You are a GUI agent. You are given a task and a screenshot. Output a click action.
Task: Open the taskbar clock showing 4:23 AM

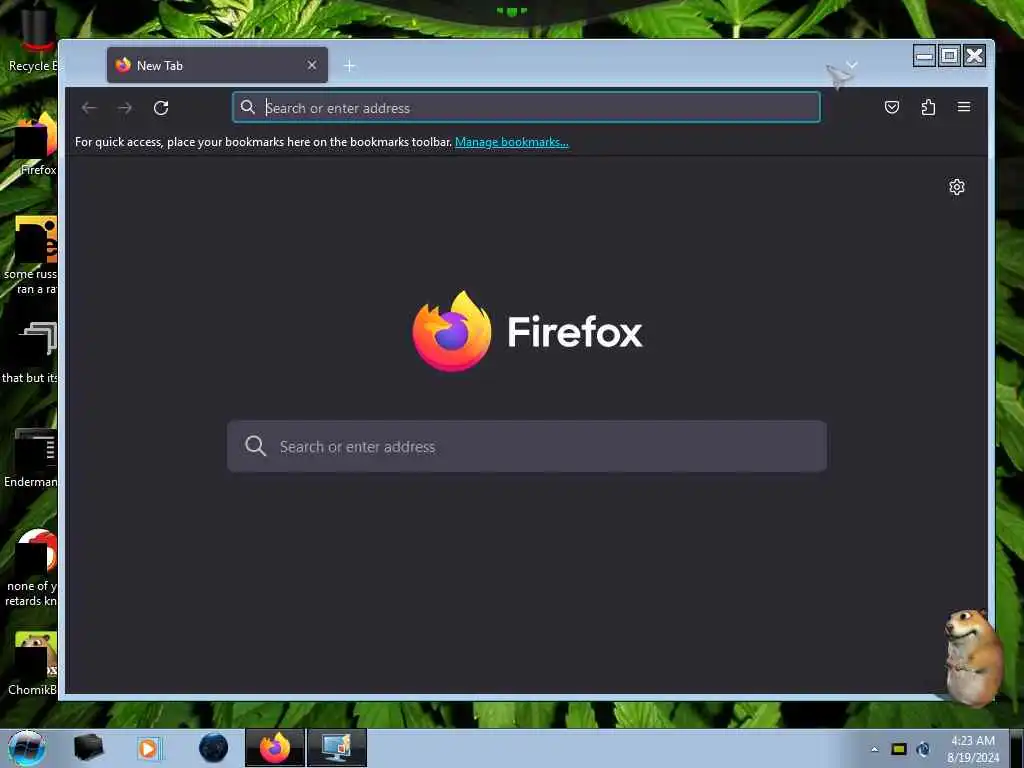(x=973, y=749)
